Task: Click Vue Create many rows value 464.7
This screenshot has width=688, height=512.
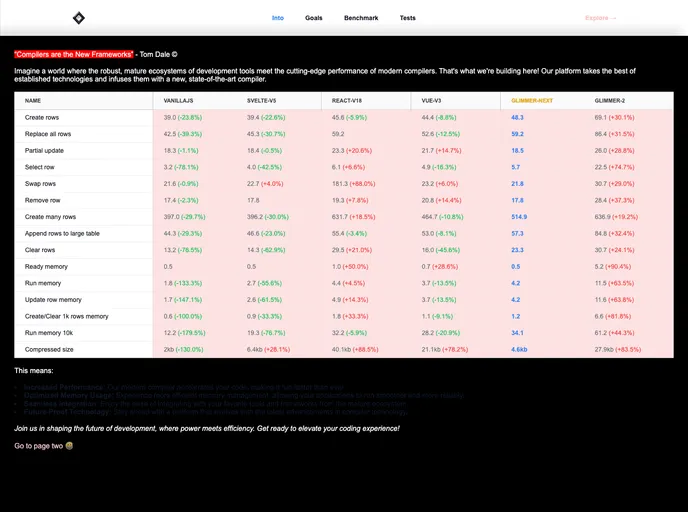Action: pos(429,217)
